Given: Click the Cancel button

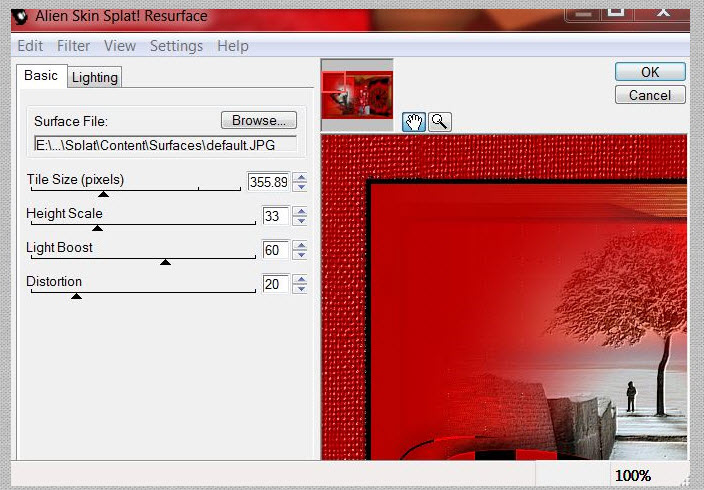Looking at the screenshot, I should [x=650, y=95].
